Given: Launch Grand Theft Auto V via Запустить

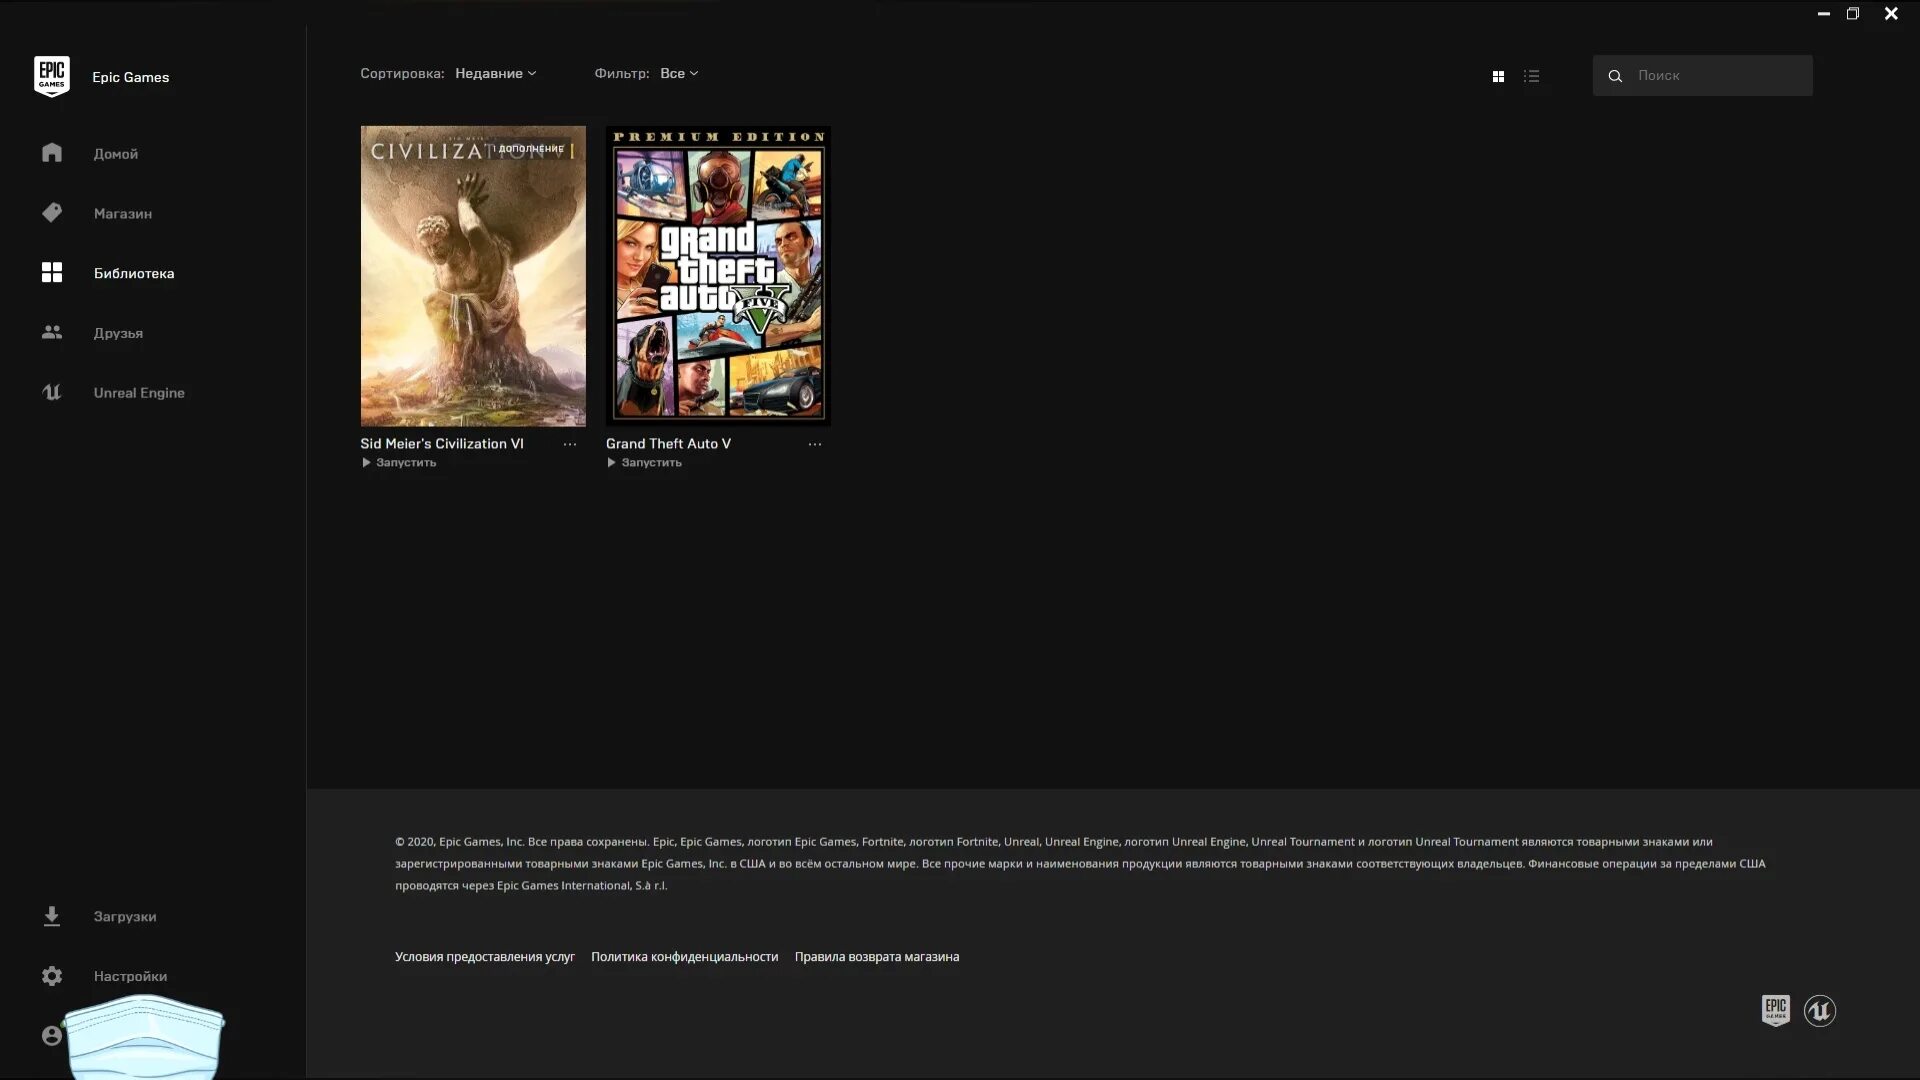Looking at the screenshot, I should [x=644, y=462].
